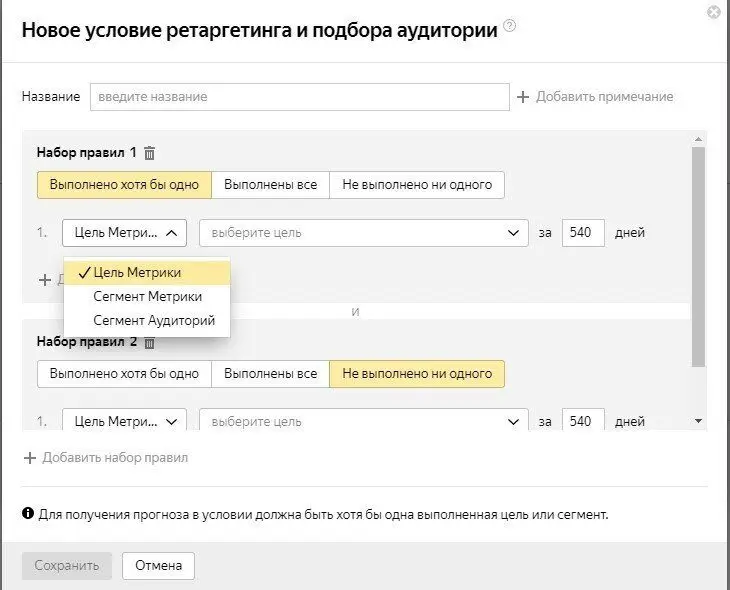Choose 'Сегмент Метрики' from the dropdown list
The image size is (730, 590).
pos(147,297)
